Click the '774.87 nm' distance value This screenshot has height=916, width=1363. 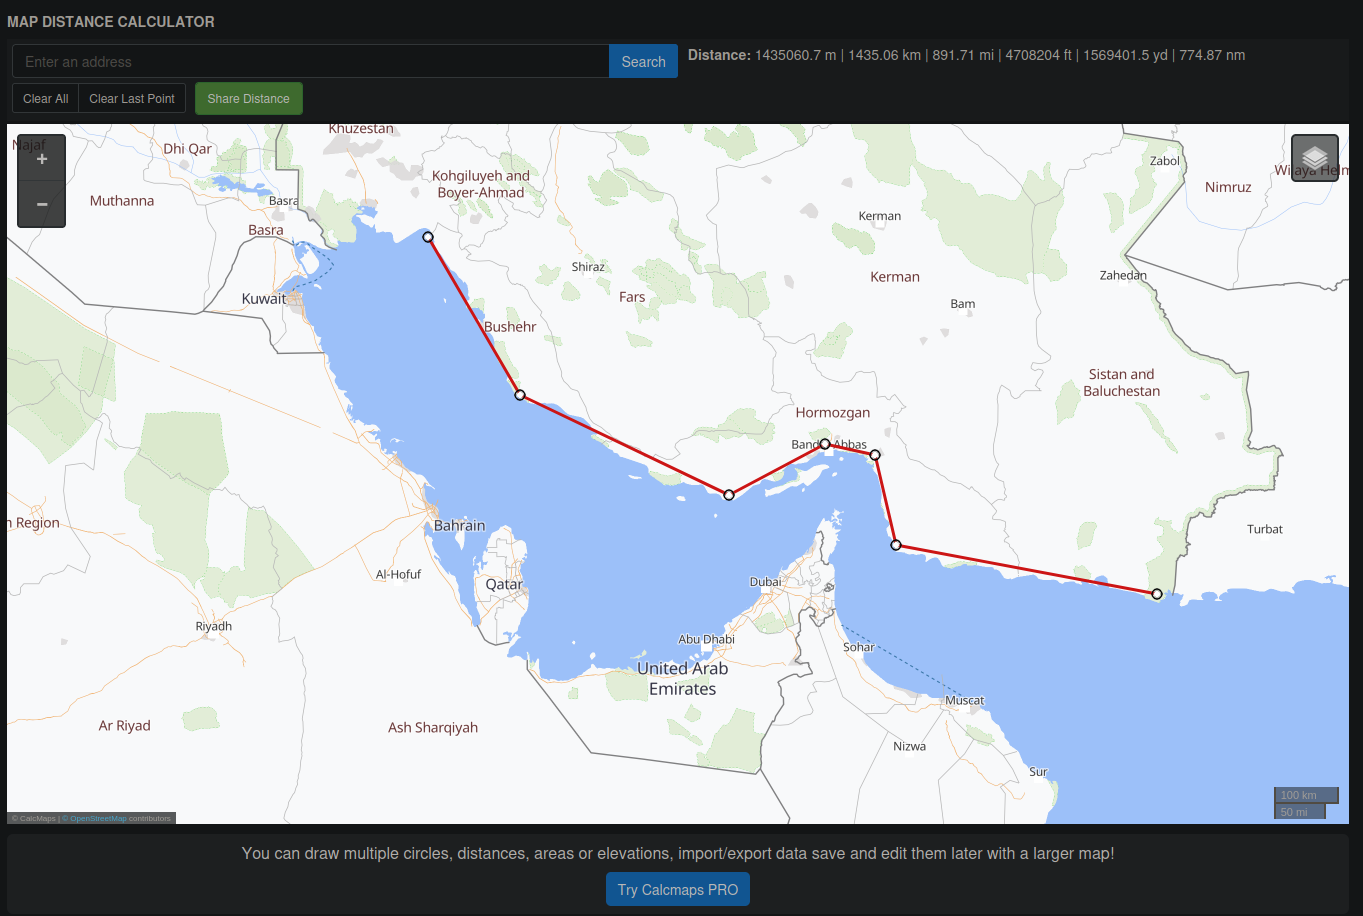(x=1212, y=55)
